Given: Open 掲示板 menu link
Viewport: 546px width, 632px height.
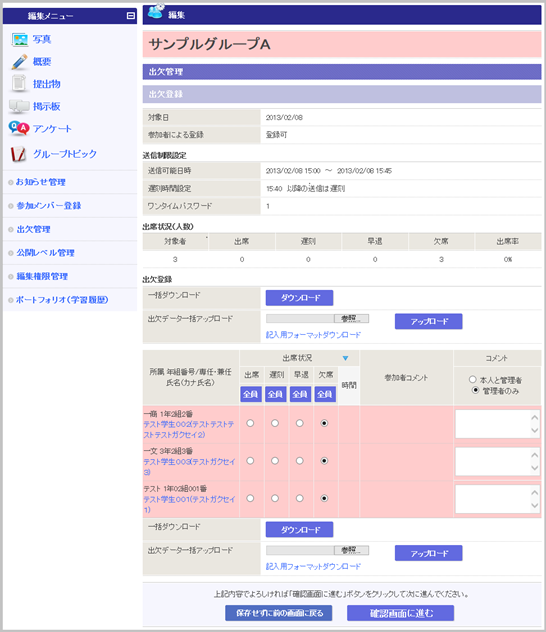Looking at the screenshot, I should coord(47,106).
